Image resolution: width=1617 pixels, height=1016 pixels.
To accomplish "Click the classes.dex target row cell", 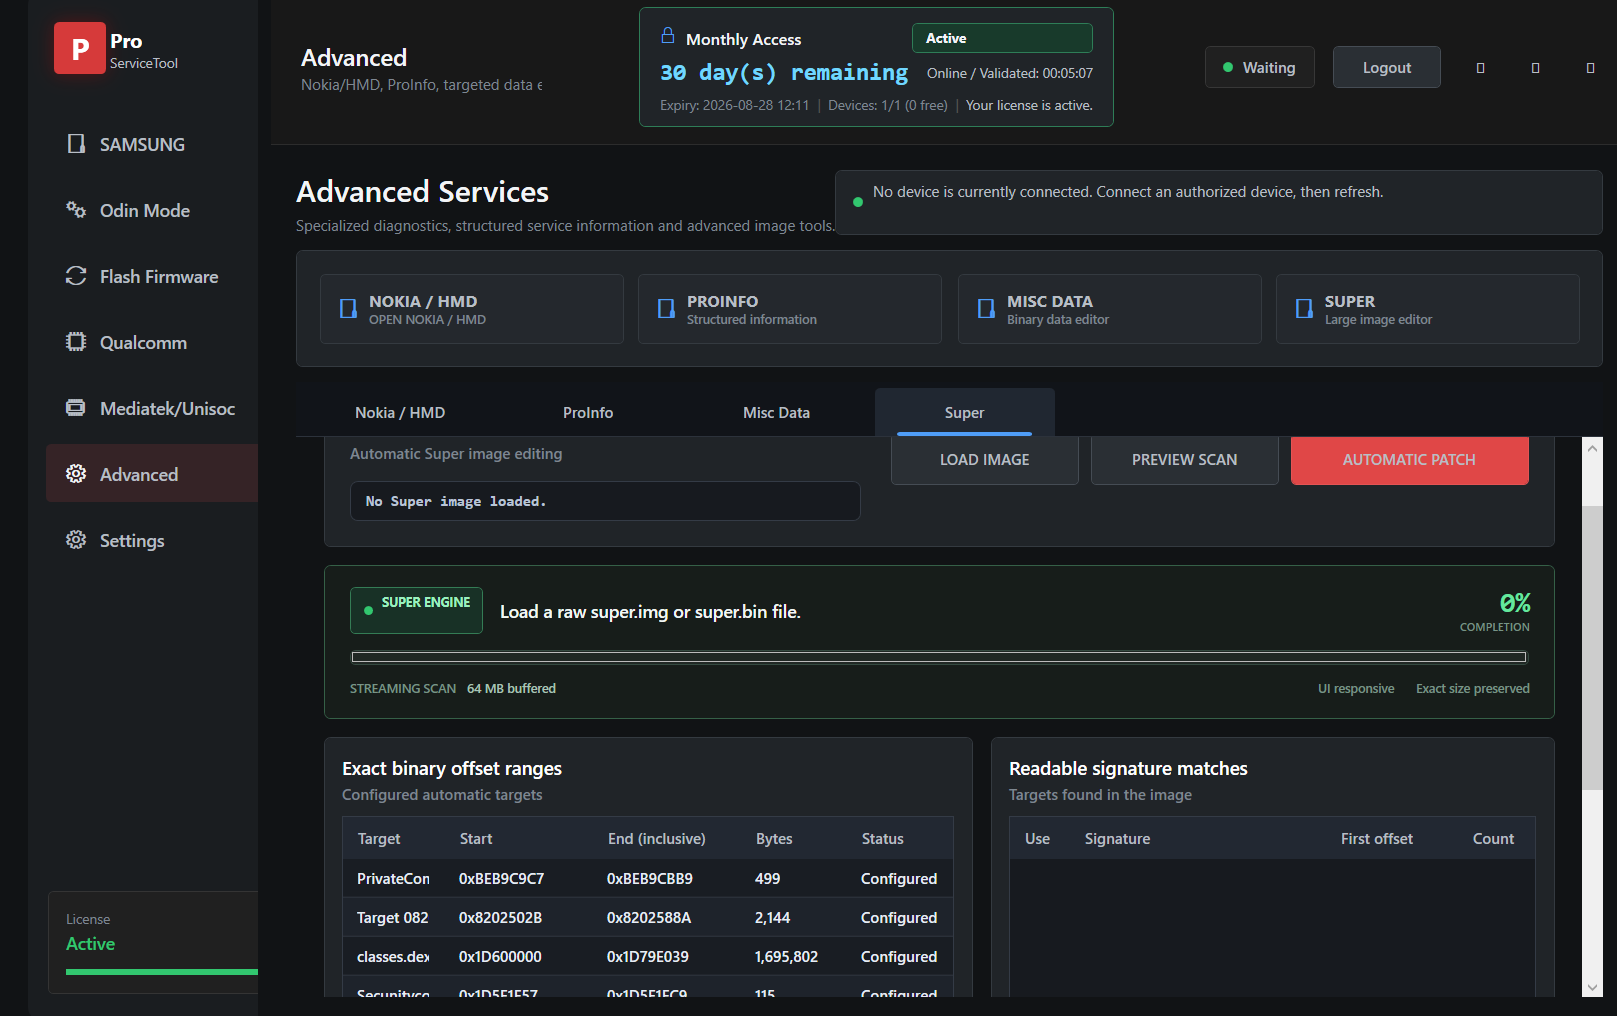I will 393,957.
